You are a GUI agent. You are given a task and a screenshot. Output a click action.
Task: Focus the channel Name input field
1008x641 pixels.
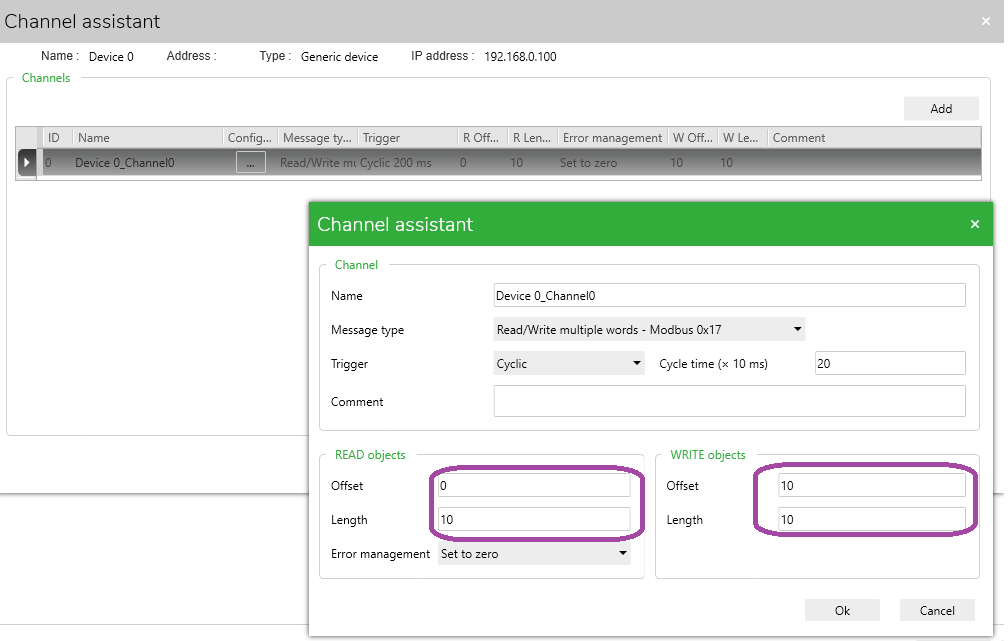point(730,295)
